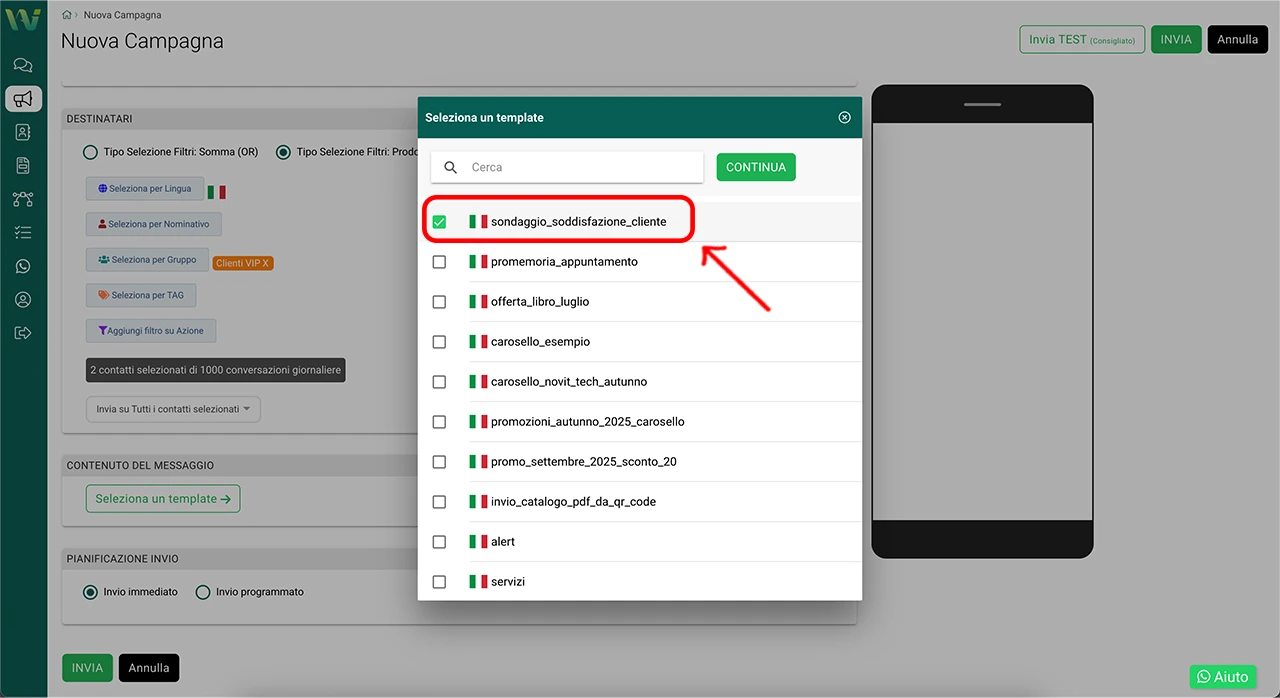The height and width of the screenshot is (698, 1280).
Task: Click the W logo at top left
Action: [x=23, y=19]
